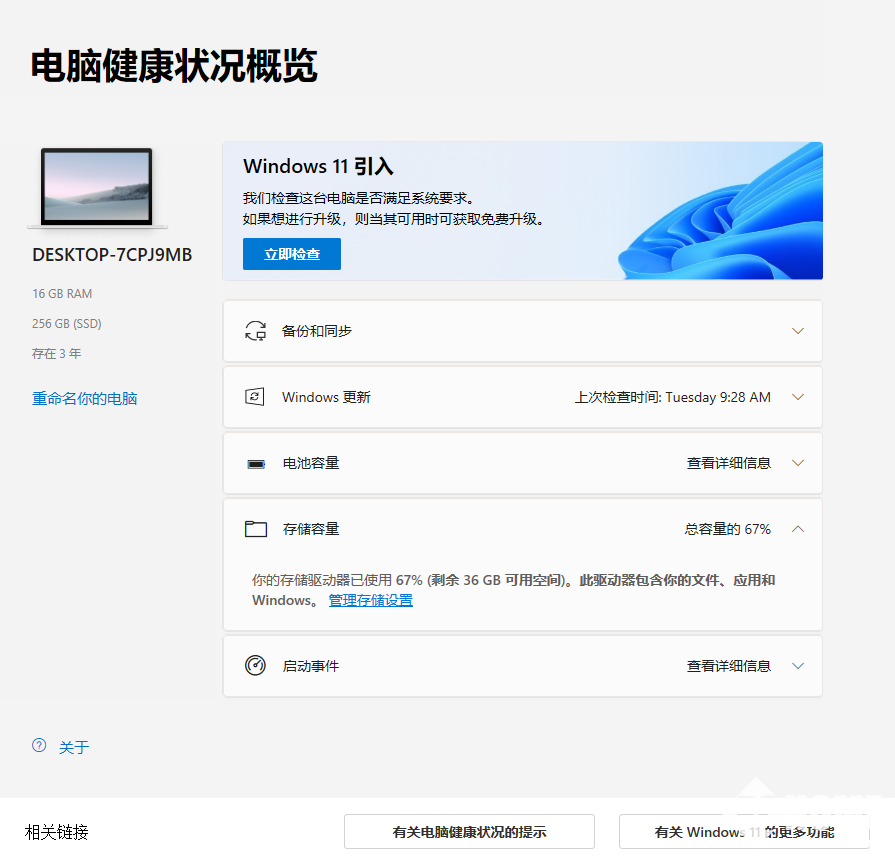Click the laptop thumbnail image
This screenshot has height=864, width=895.
tap(96, 188)
